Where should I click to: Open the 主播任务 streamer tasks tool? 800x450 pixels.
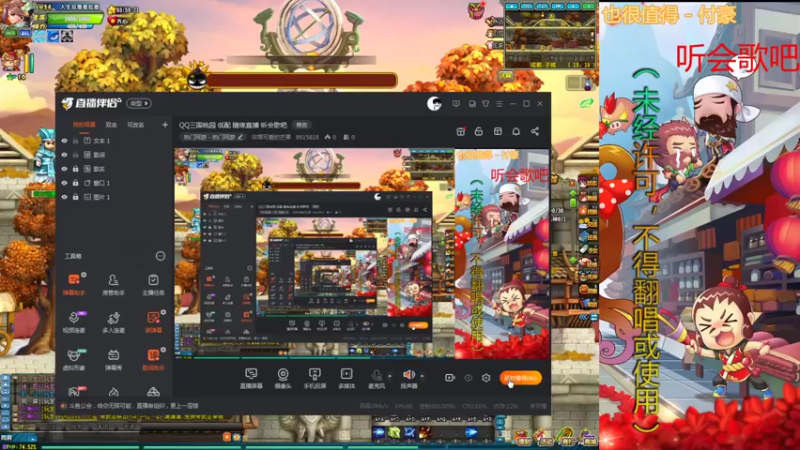click(153, 284)
